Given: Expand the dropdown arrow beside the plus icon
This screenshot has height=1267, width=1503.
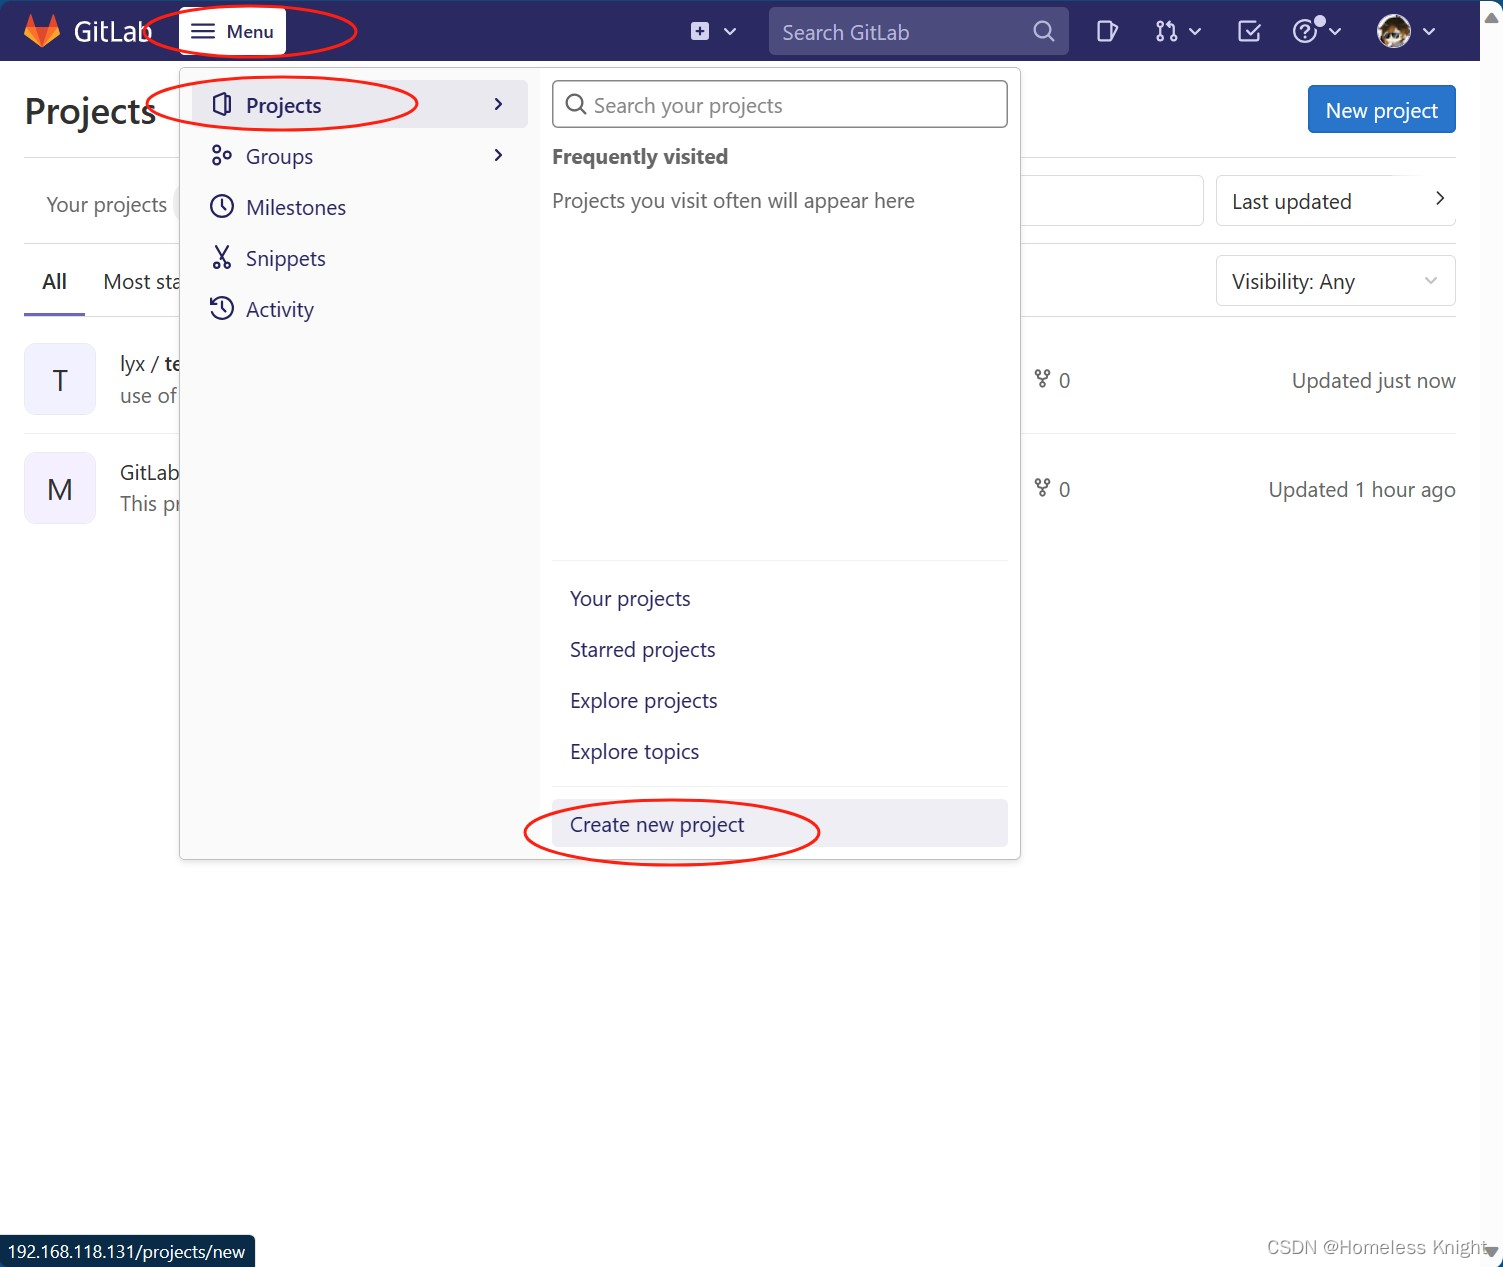Looking at the screenshot, I should [730, 31].
